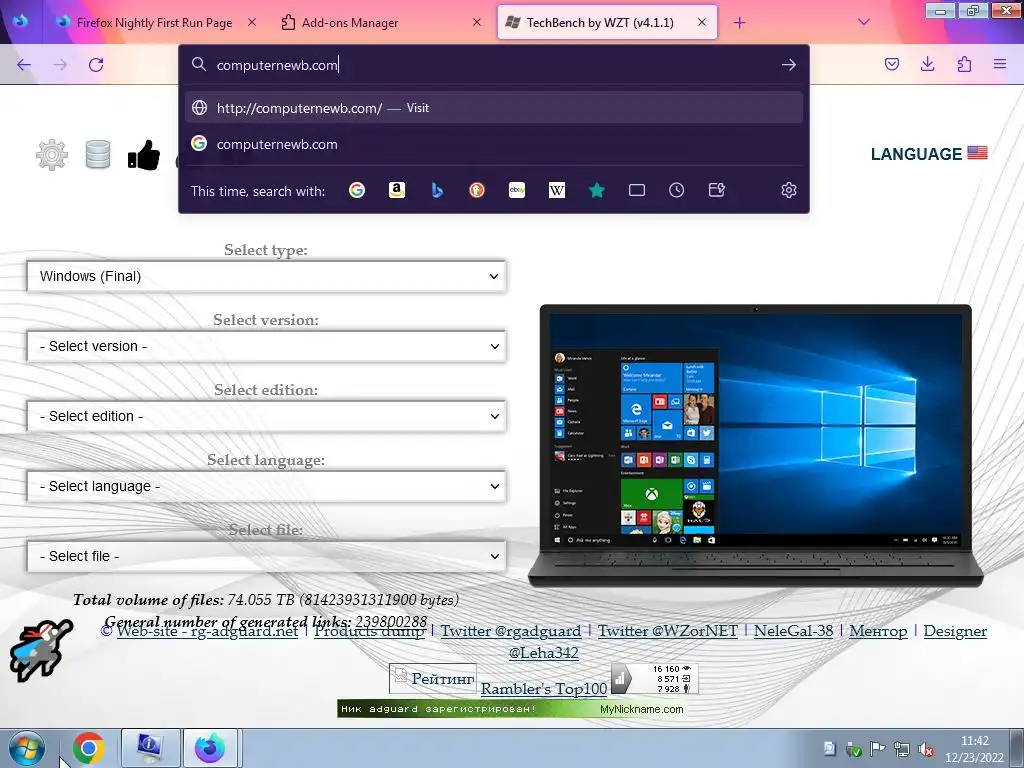Screen dimensions: 1024x768
Task: Click the Firefox Nightly taskbar button
Action: click(x=210, y=748)
